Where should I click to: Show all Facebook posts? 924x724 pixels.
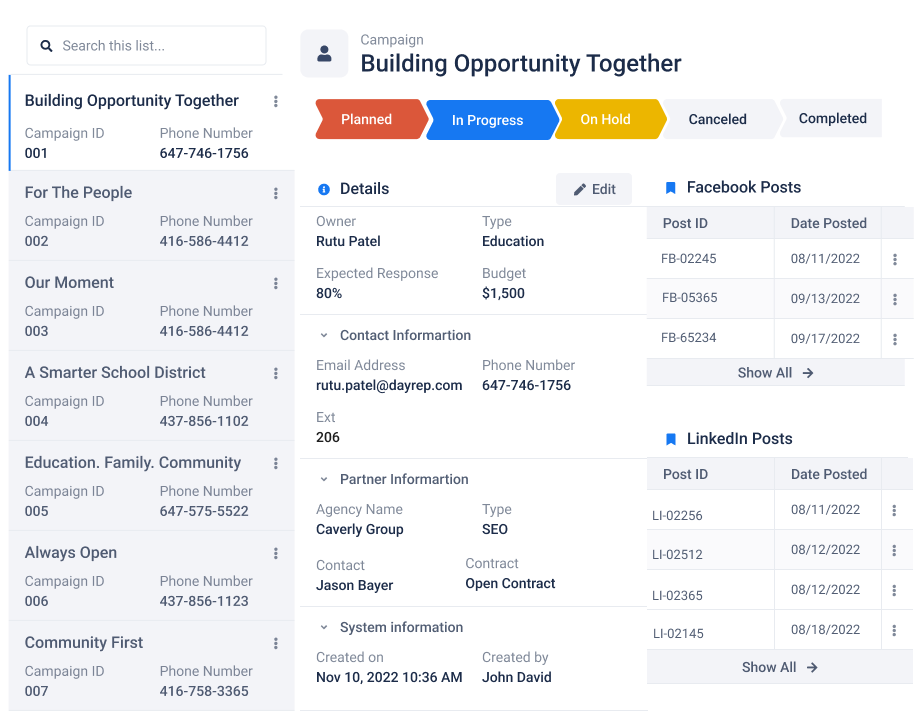coord(776,373)
